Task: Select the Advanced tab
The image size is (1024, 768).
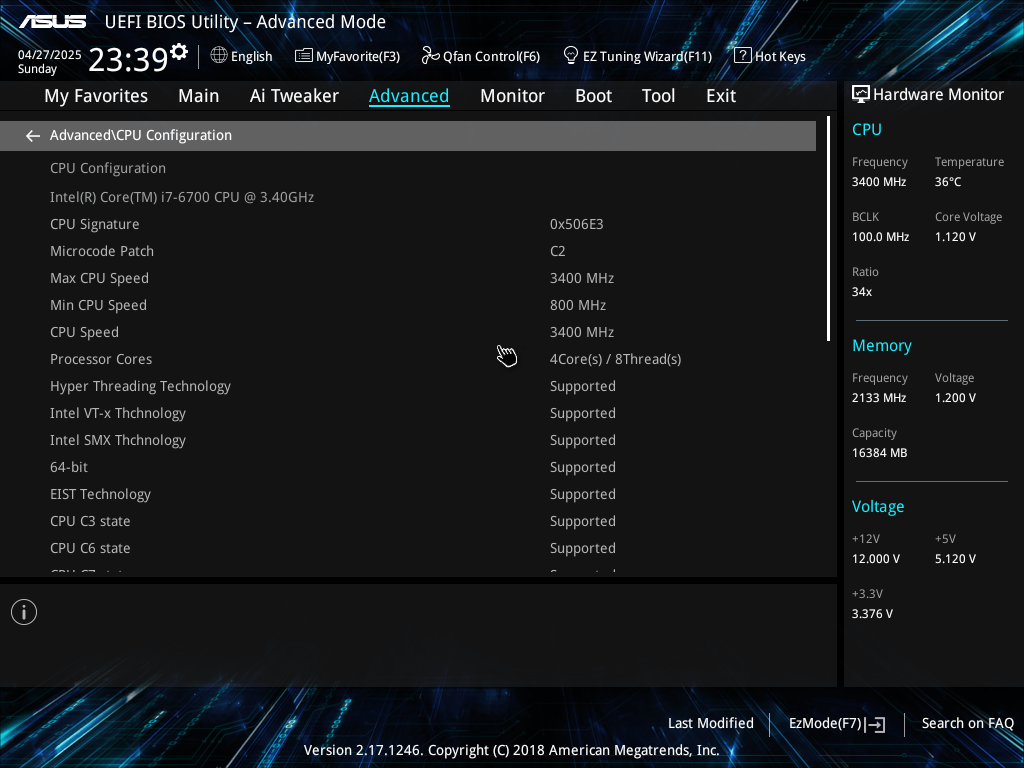Action: 409,96
